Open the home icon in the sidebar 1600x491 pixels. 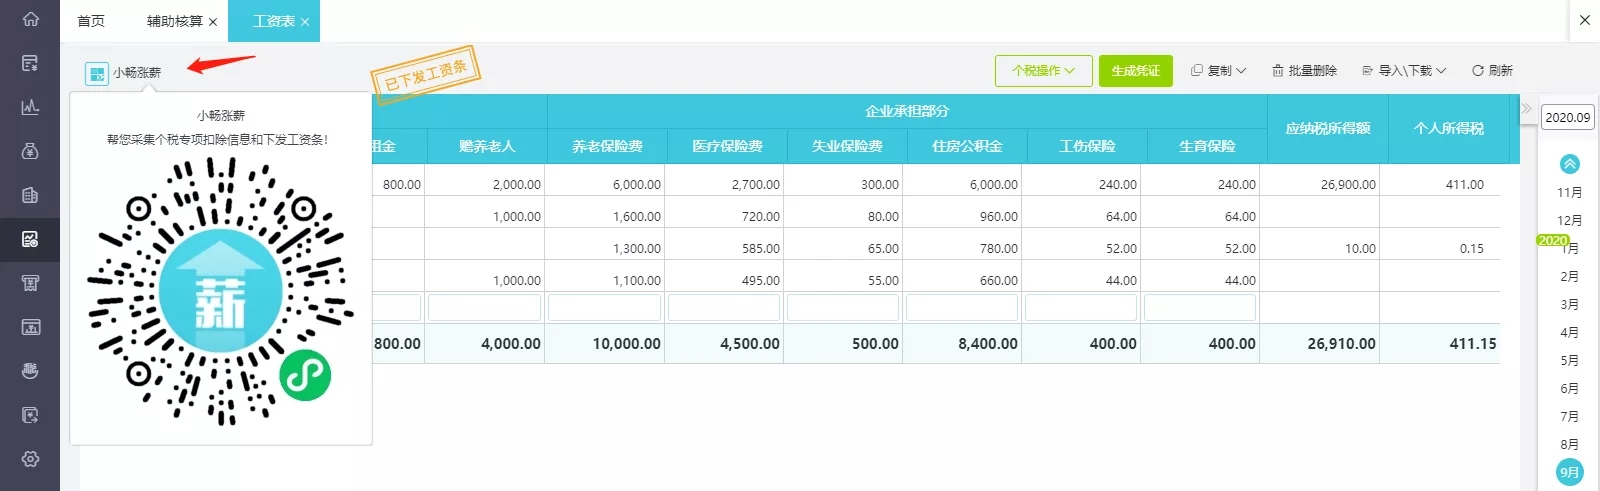[x=30, y=19]
